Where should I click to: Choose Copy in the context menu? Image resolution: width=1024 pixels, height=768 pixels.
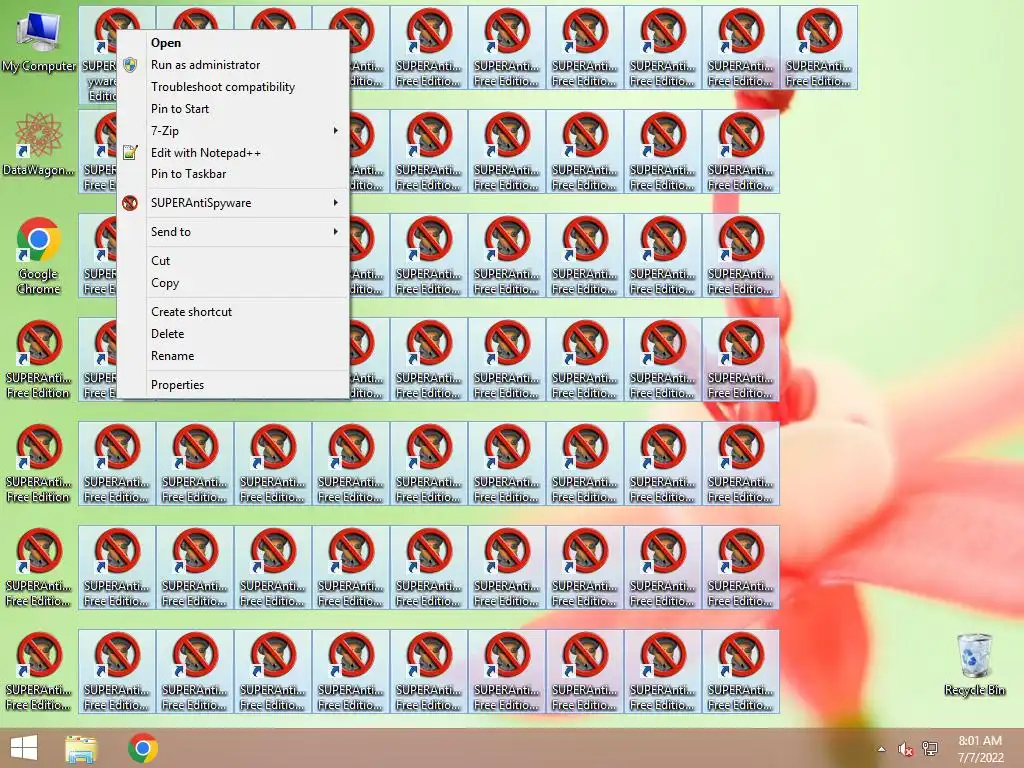tap(234, 283)
